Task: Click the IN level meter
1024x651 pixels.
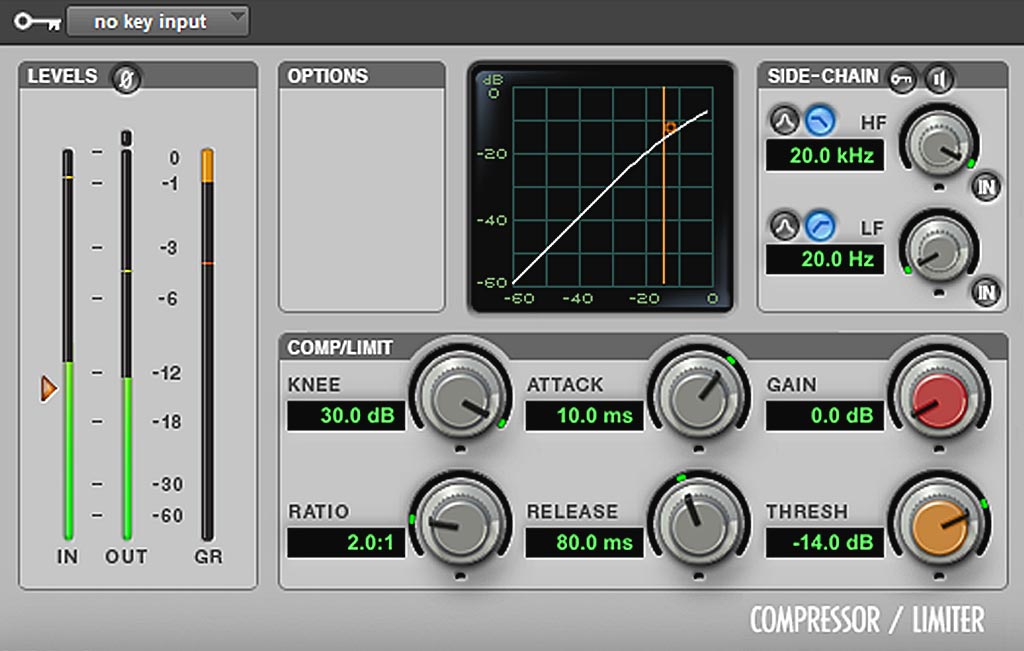Action: click(68, 344)
